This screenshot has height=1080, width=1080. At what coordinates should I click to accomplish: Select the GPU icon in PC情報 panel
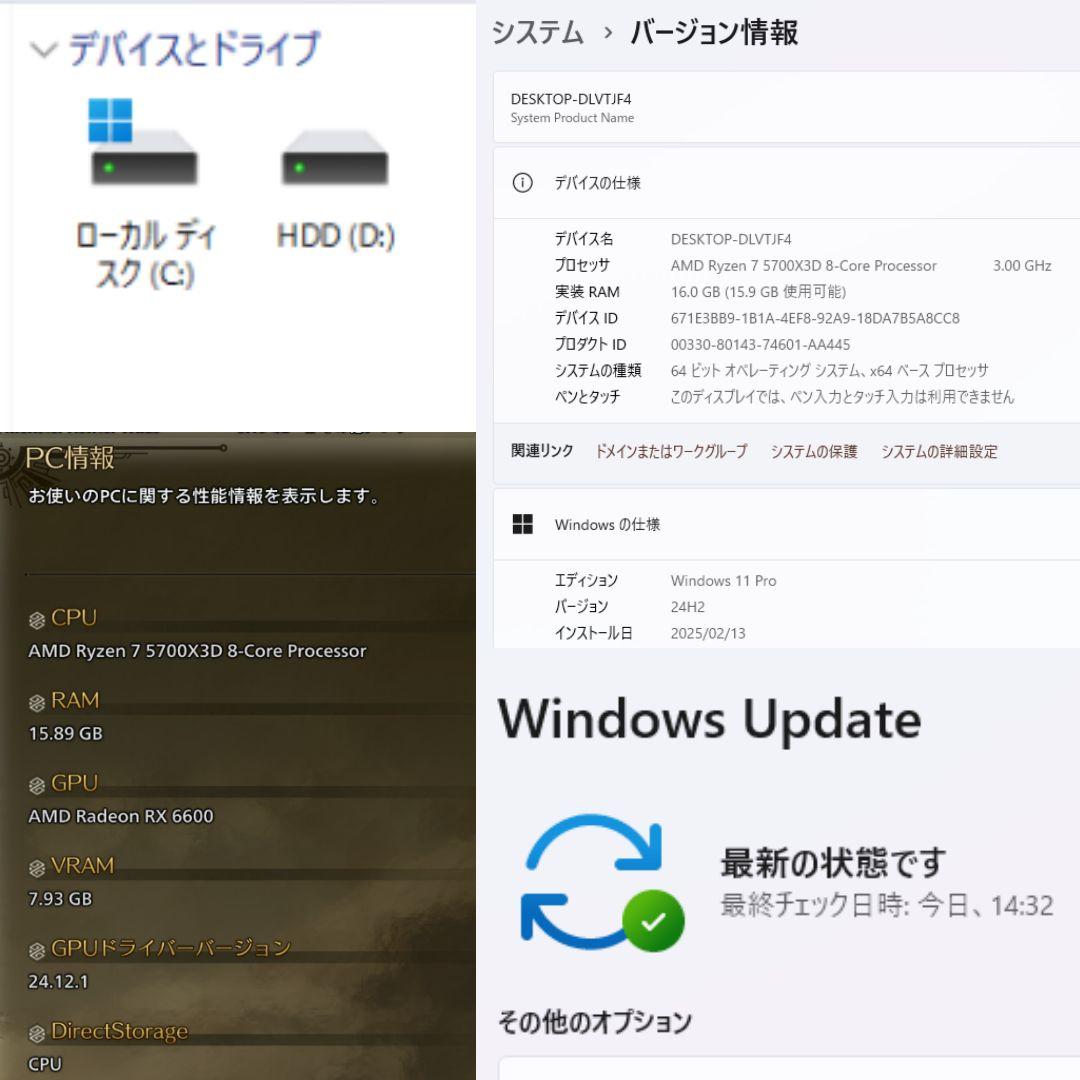coord(35,782)
